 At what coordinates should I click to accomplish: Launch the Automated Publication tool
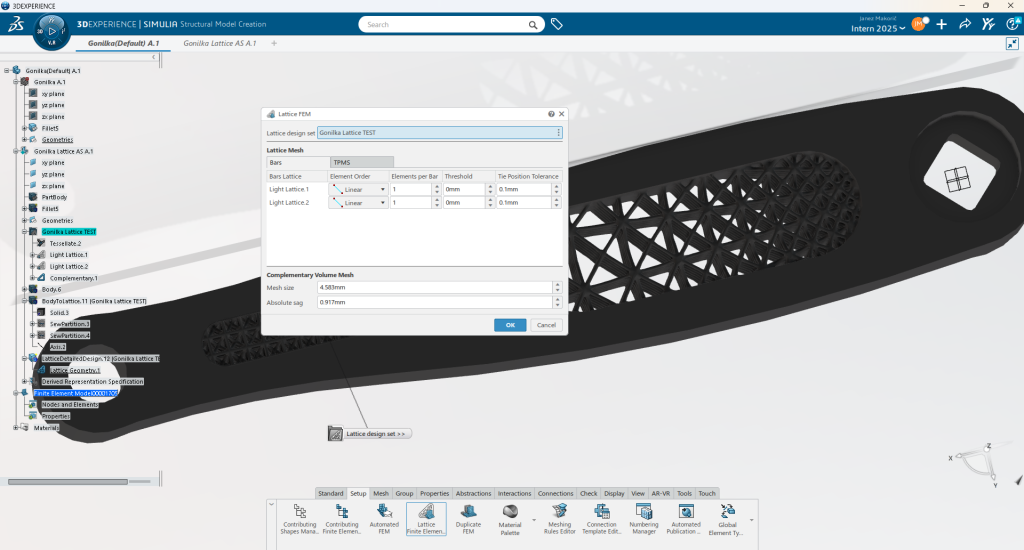pyautogui.click(x=686, y=519)
